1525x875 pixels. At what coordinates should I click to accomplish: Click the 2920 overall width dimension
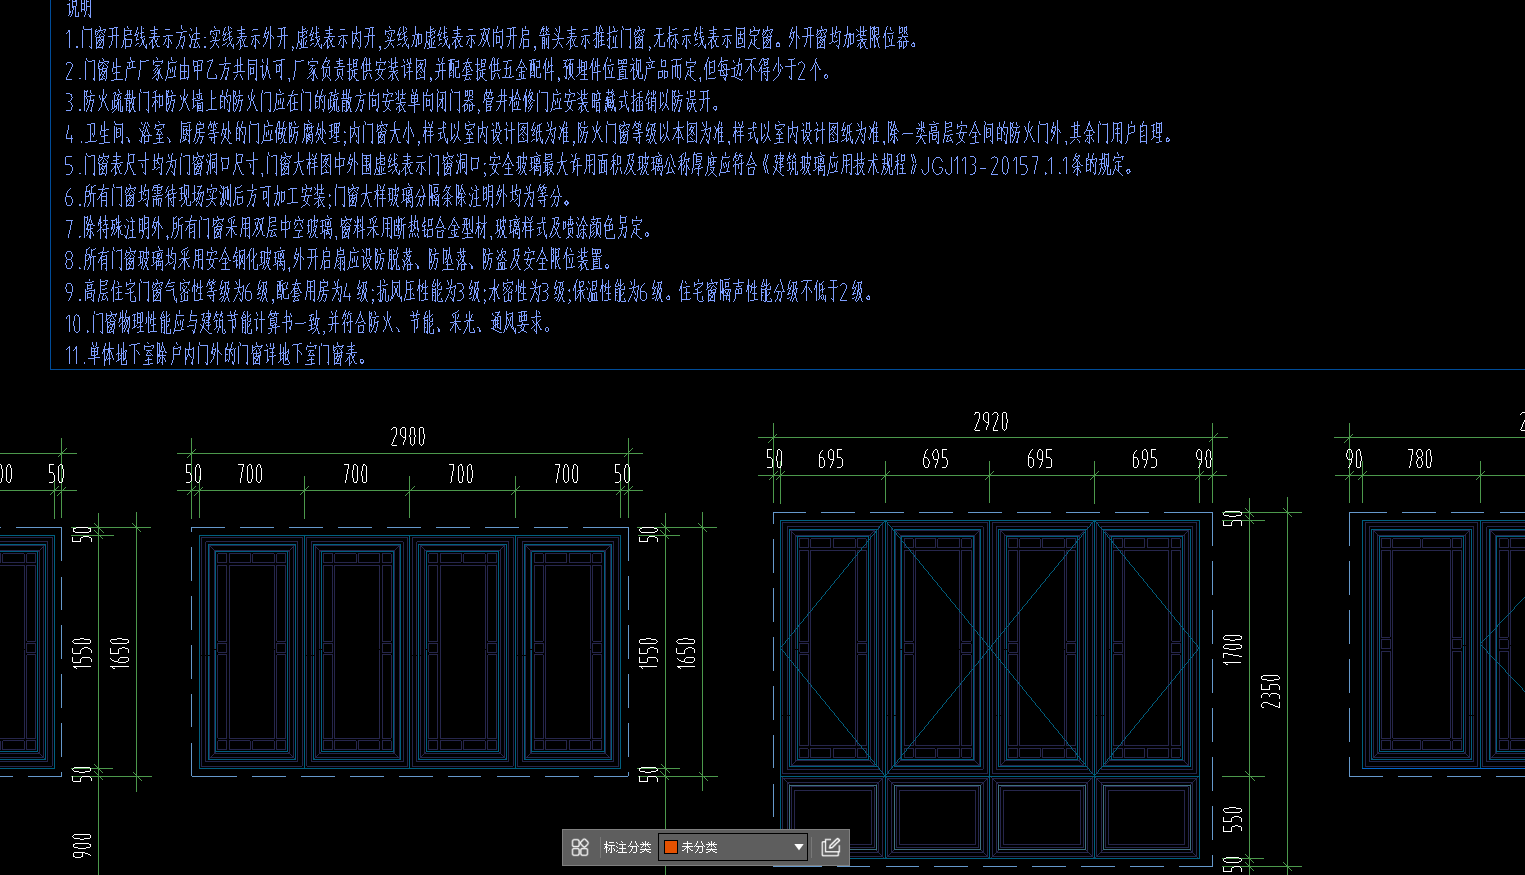[x=991, y=422]
